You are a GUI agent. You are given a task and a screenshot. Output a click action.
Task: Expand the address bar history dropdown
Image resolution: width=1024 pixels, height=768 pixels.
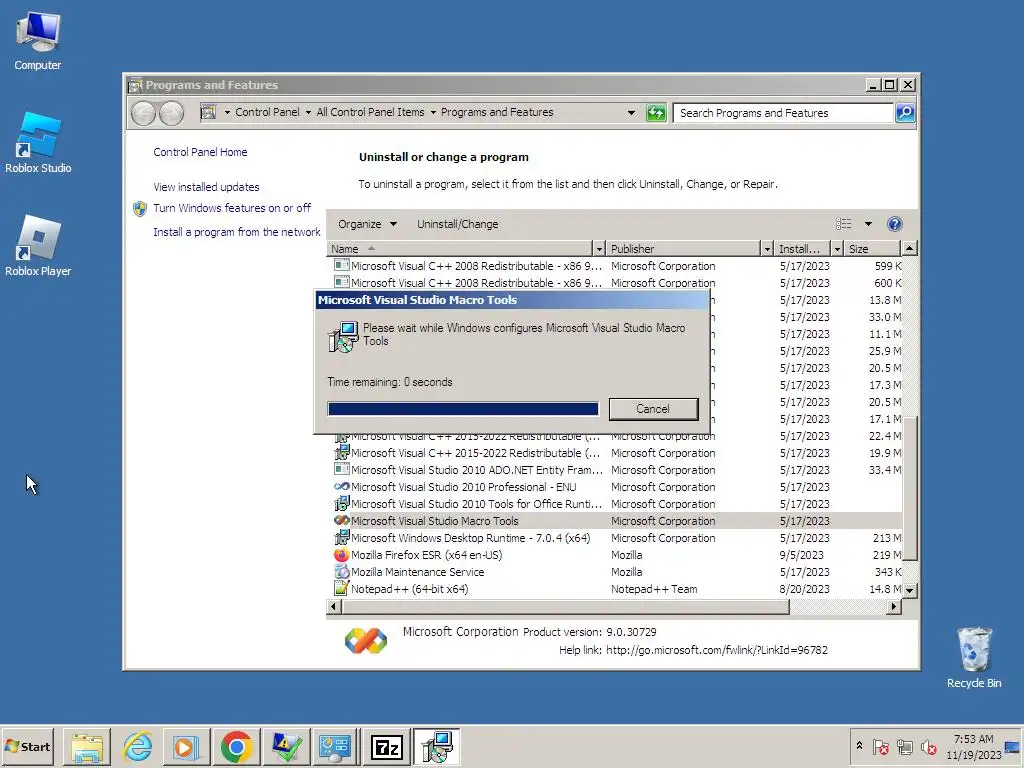631,113
